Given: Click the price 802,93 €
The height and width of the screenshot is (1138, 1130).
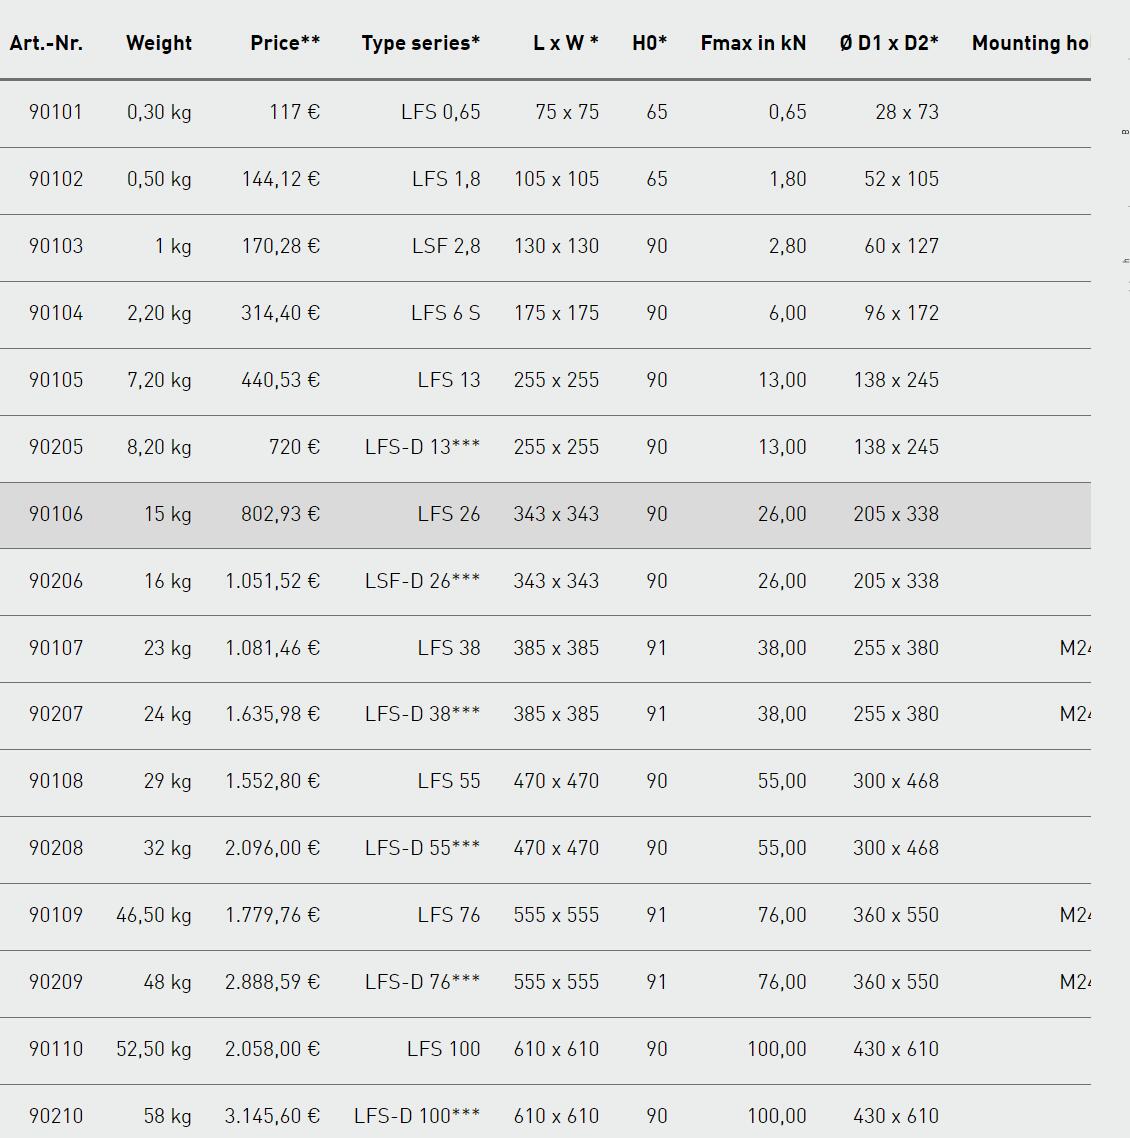Looking at the screenshot, I should tap(280, 514).
